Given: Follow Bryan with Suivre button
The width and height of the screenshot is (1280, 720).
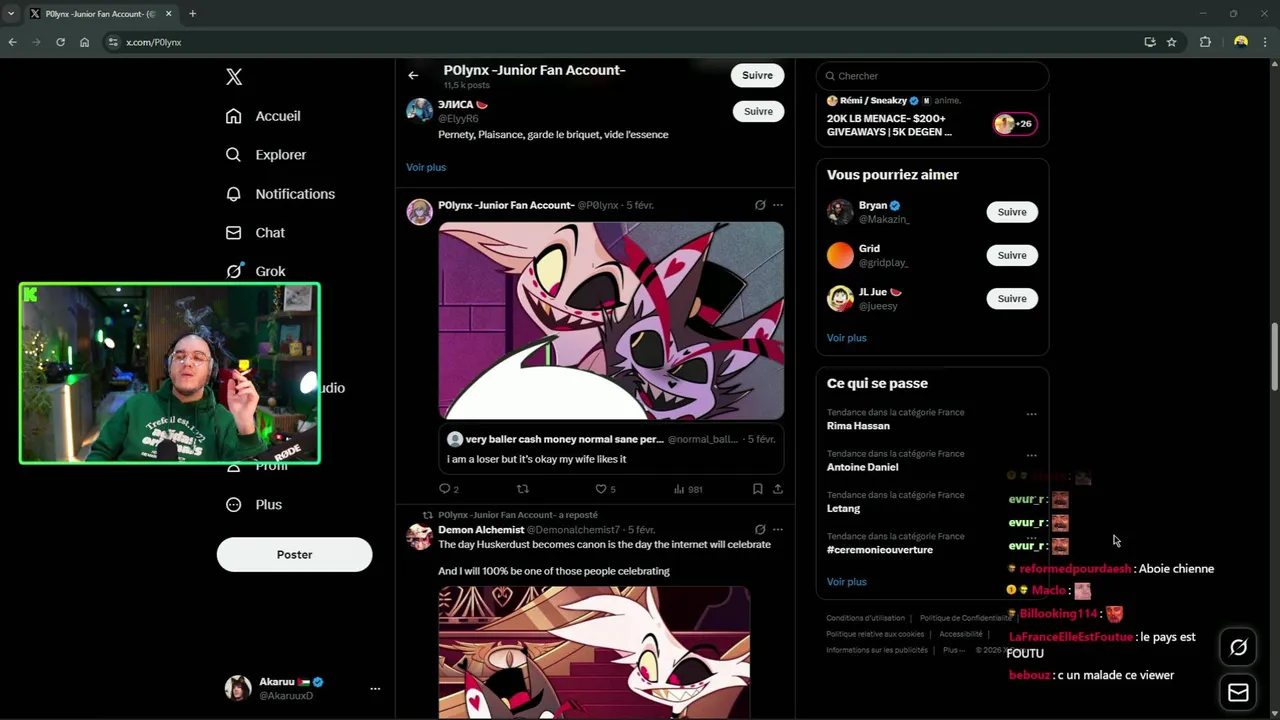Looking at the screenshot, I should pyautogui.click(x=1012, y=212).
